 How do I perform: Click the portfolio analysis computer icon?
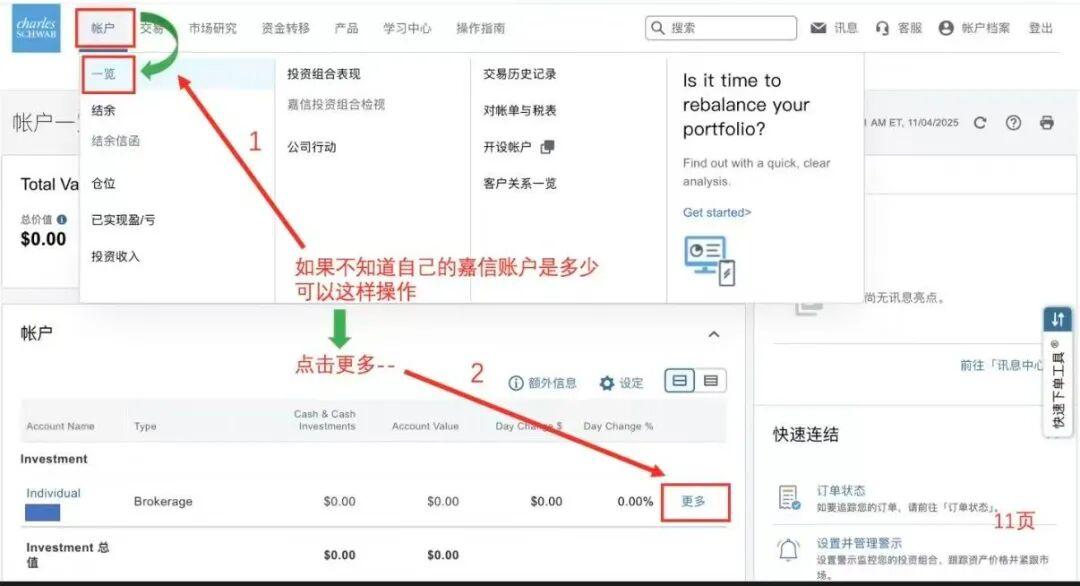point(709,260)
